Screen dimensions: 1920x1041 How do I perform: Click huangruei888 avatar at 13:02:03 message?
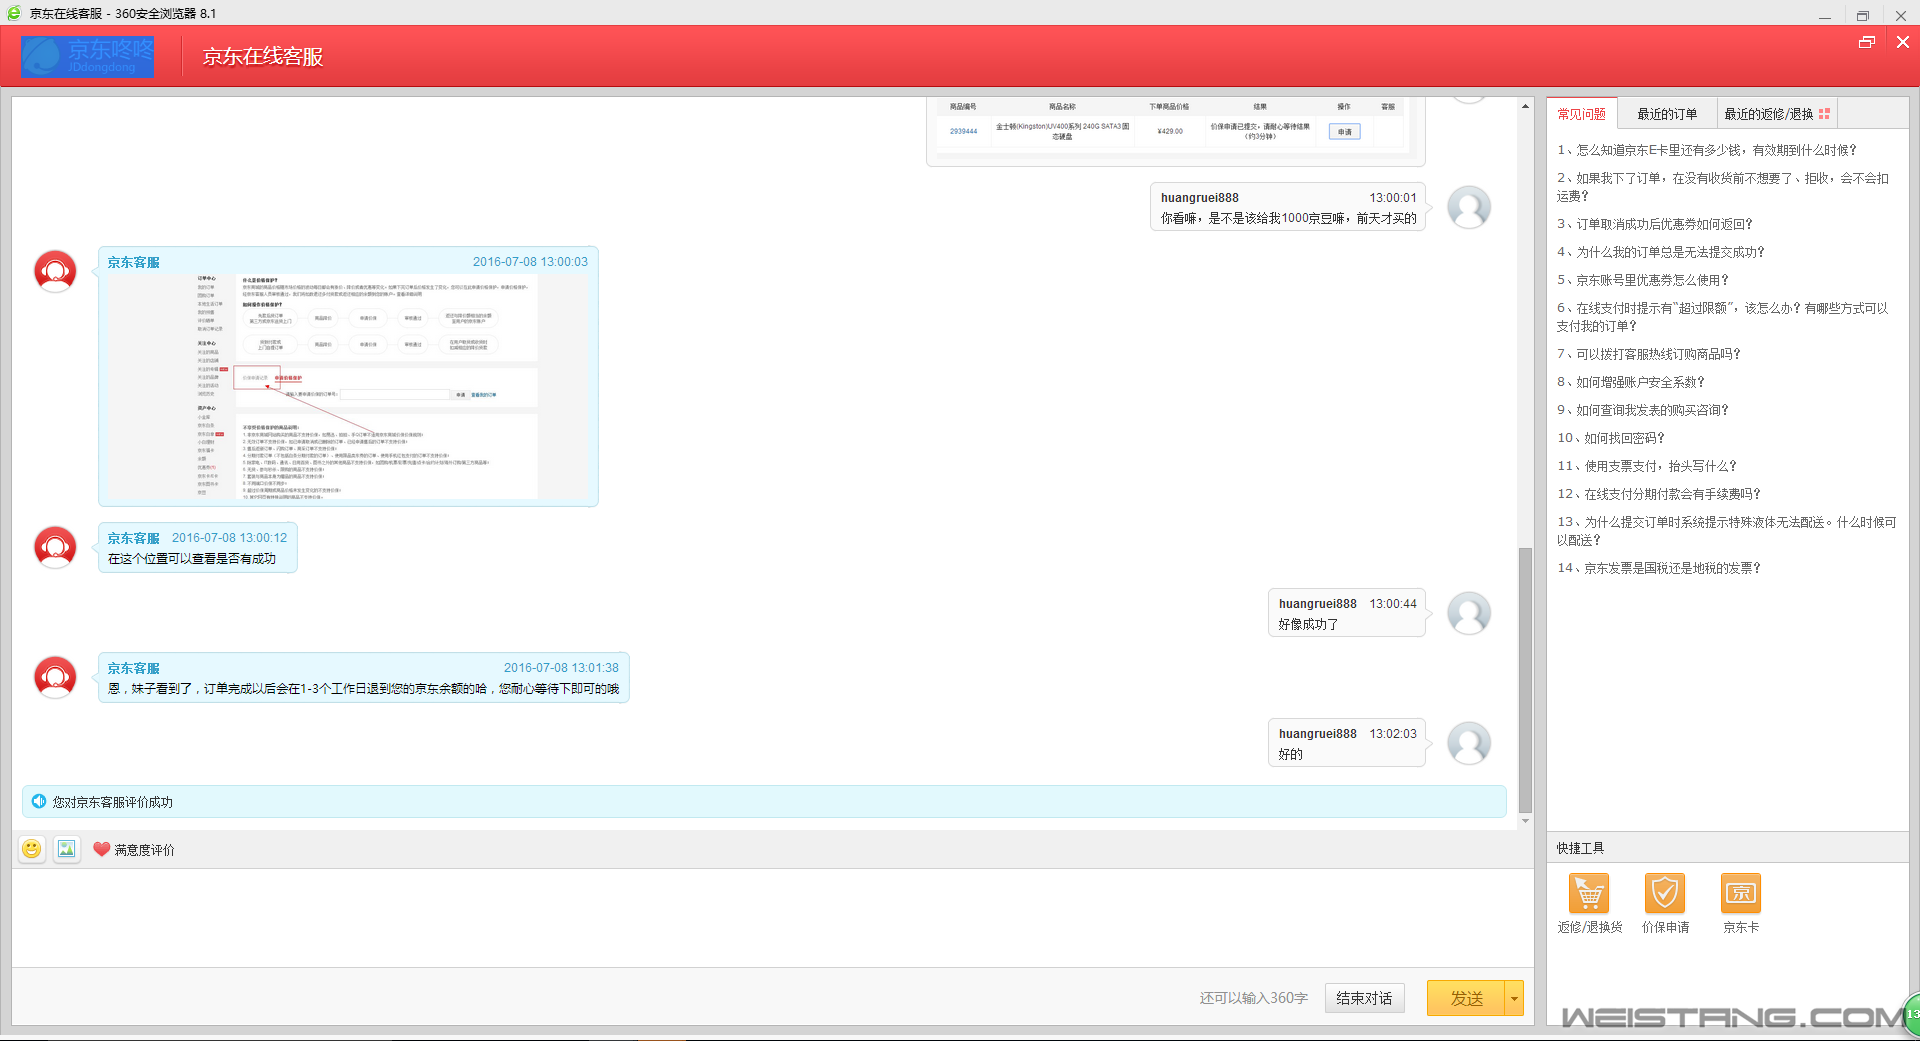(x=1469, y=743)
